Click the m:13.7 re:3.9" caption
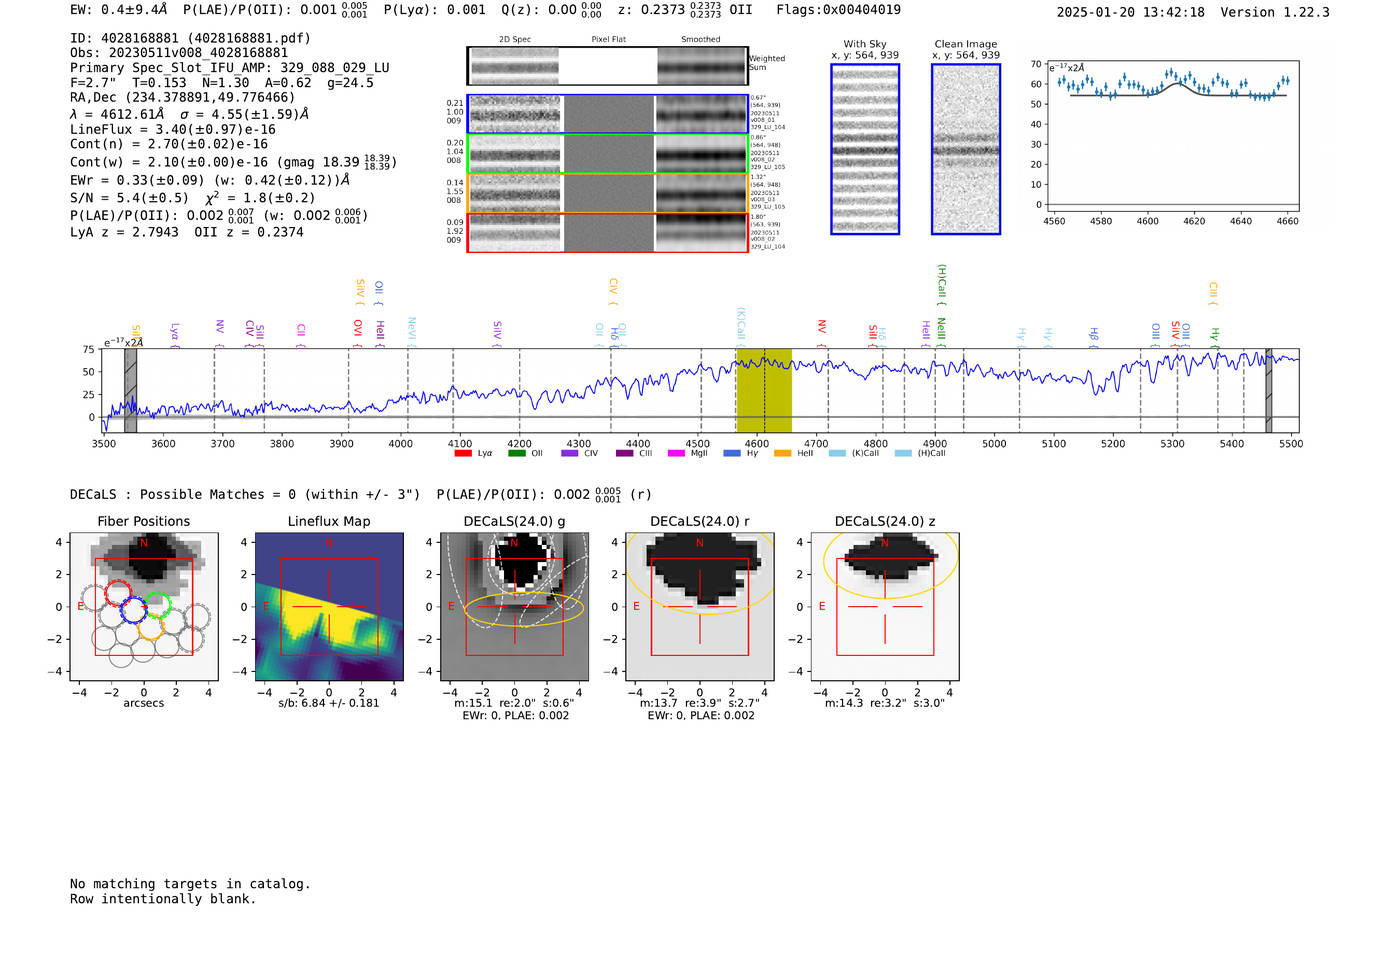The height and width of the screenshot is (953, 1400). (x=700, y=703)
